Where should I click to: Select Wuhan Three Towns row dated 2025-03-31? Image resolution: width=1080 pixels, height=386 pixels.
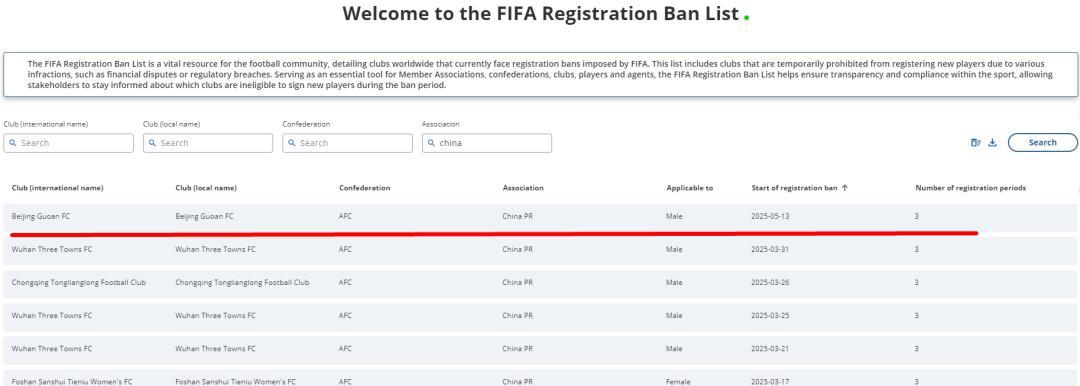point(540,250)
